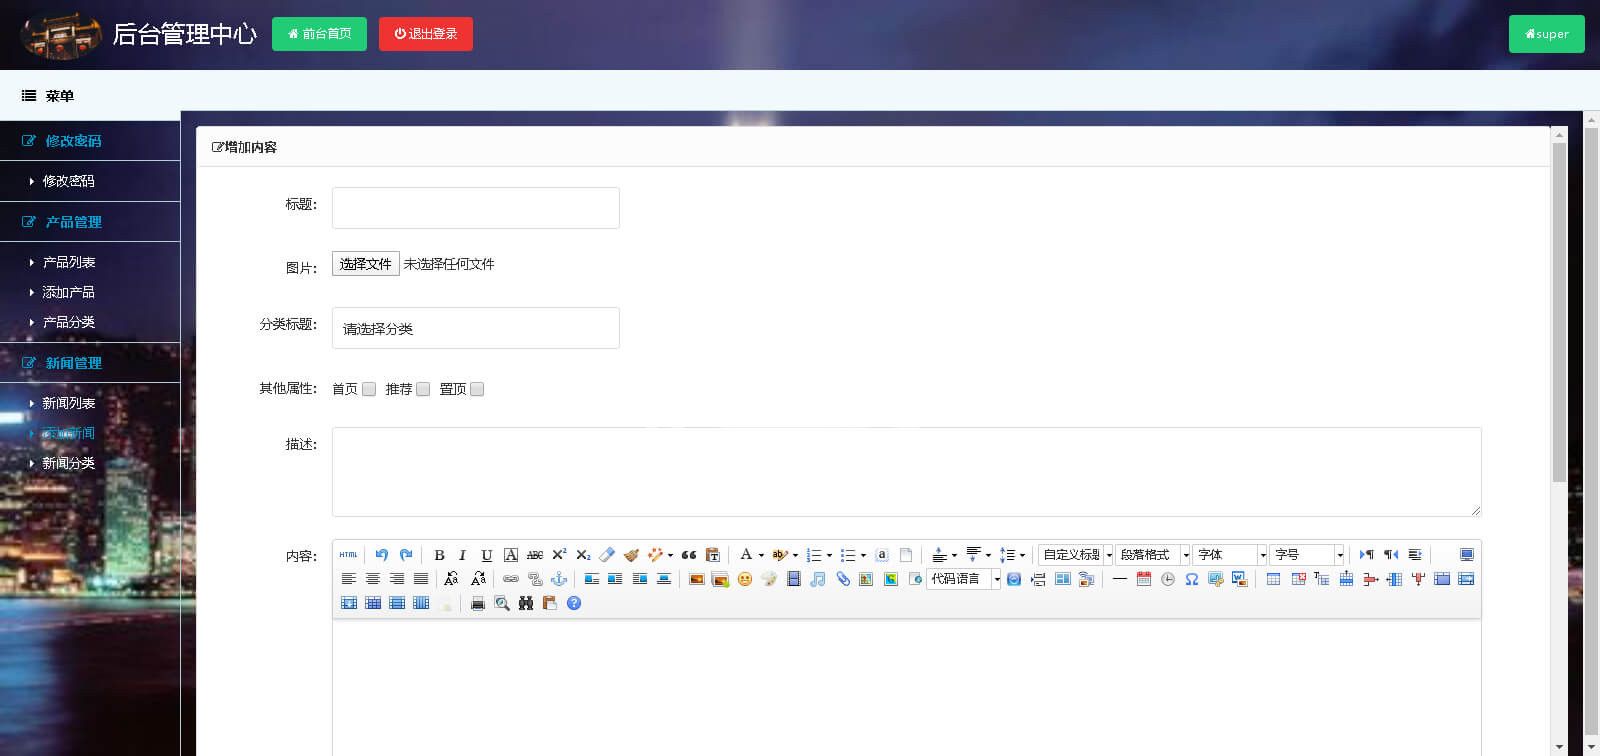Enable the 推荐 checkbox
The width and height of the screenshot is (1600, 756).
click(423, 389)
